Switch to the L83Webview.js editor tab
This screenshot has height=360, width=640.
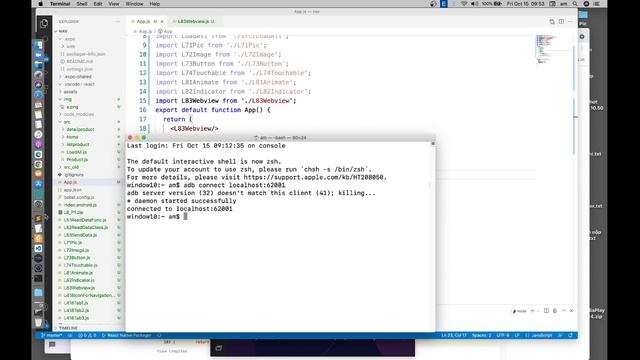pos(193,21)
